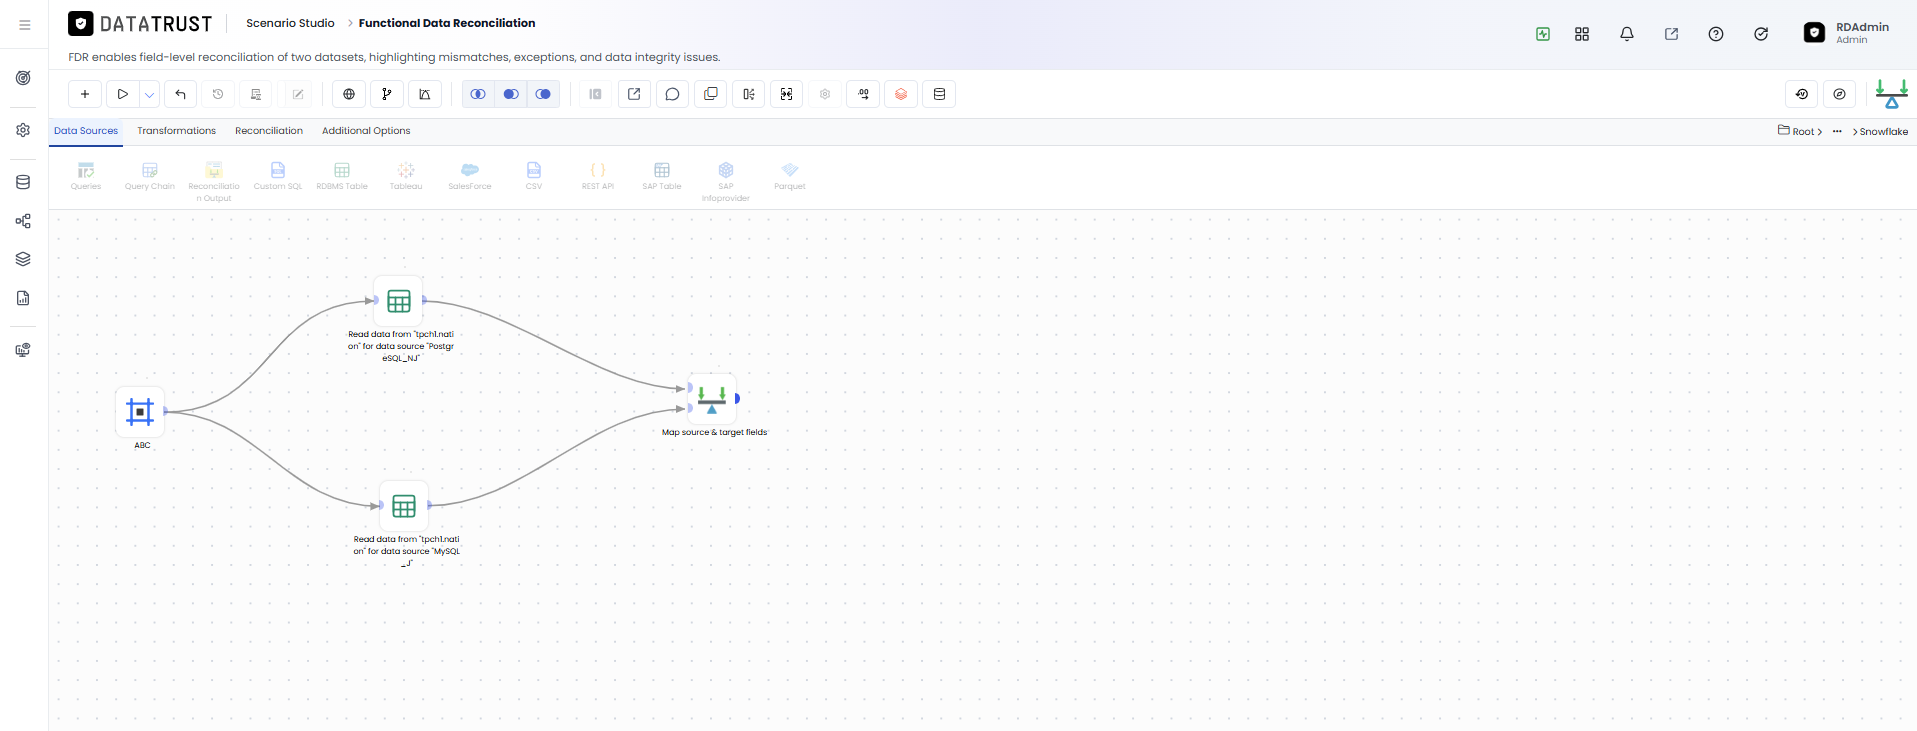Viewport: 1917px width, 731px height.
Task: Select the Query Chain data source
Action: point(150,176)
